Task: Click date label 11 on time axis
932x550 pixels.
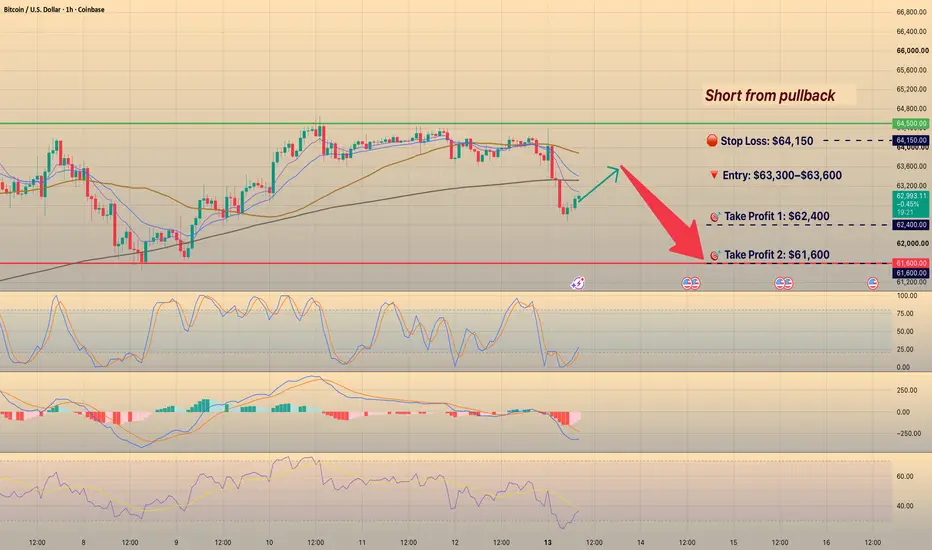Action: tap(362, 542)
